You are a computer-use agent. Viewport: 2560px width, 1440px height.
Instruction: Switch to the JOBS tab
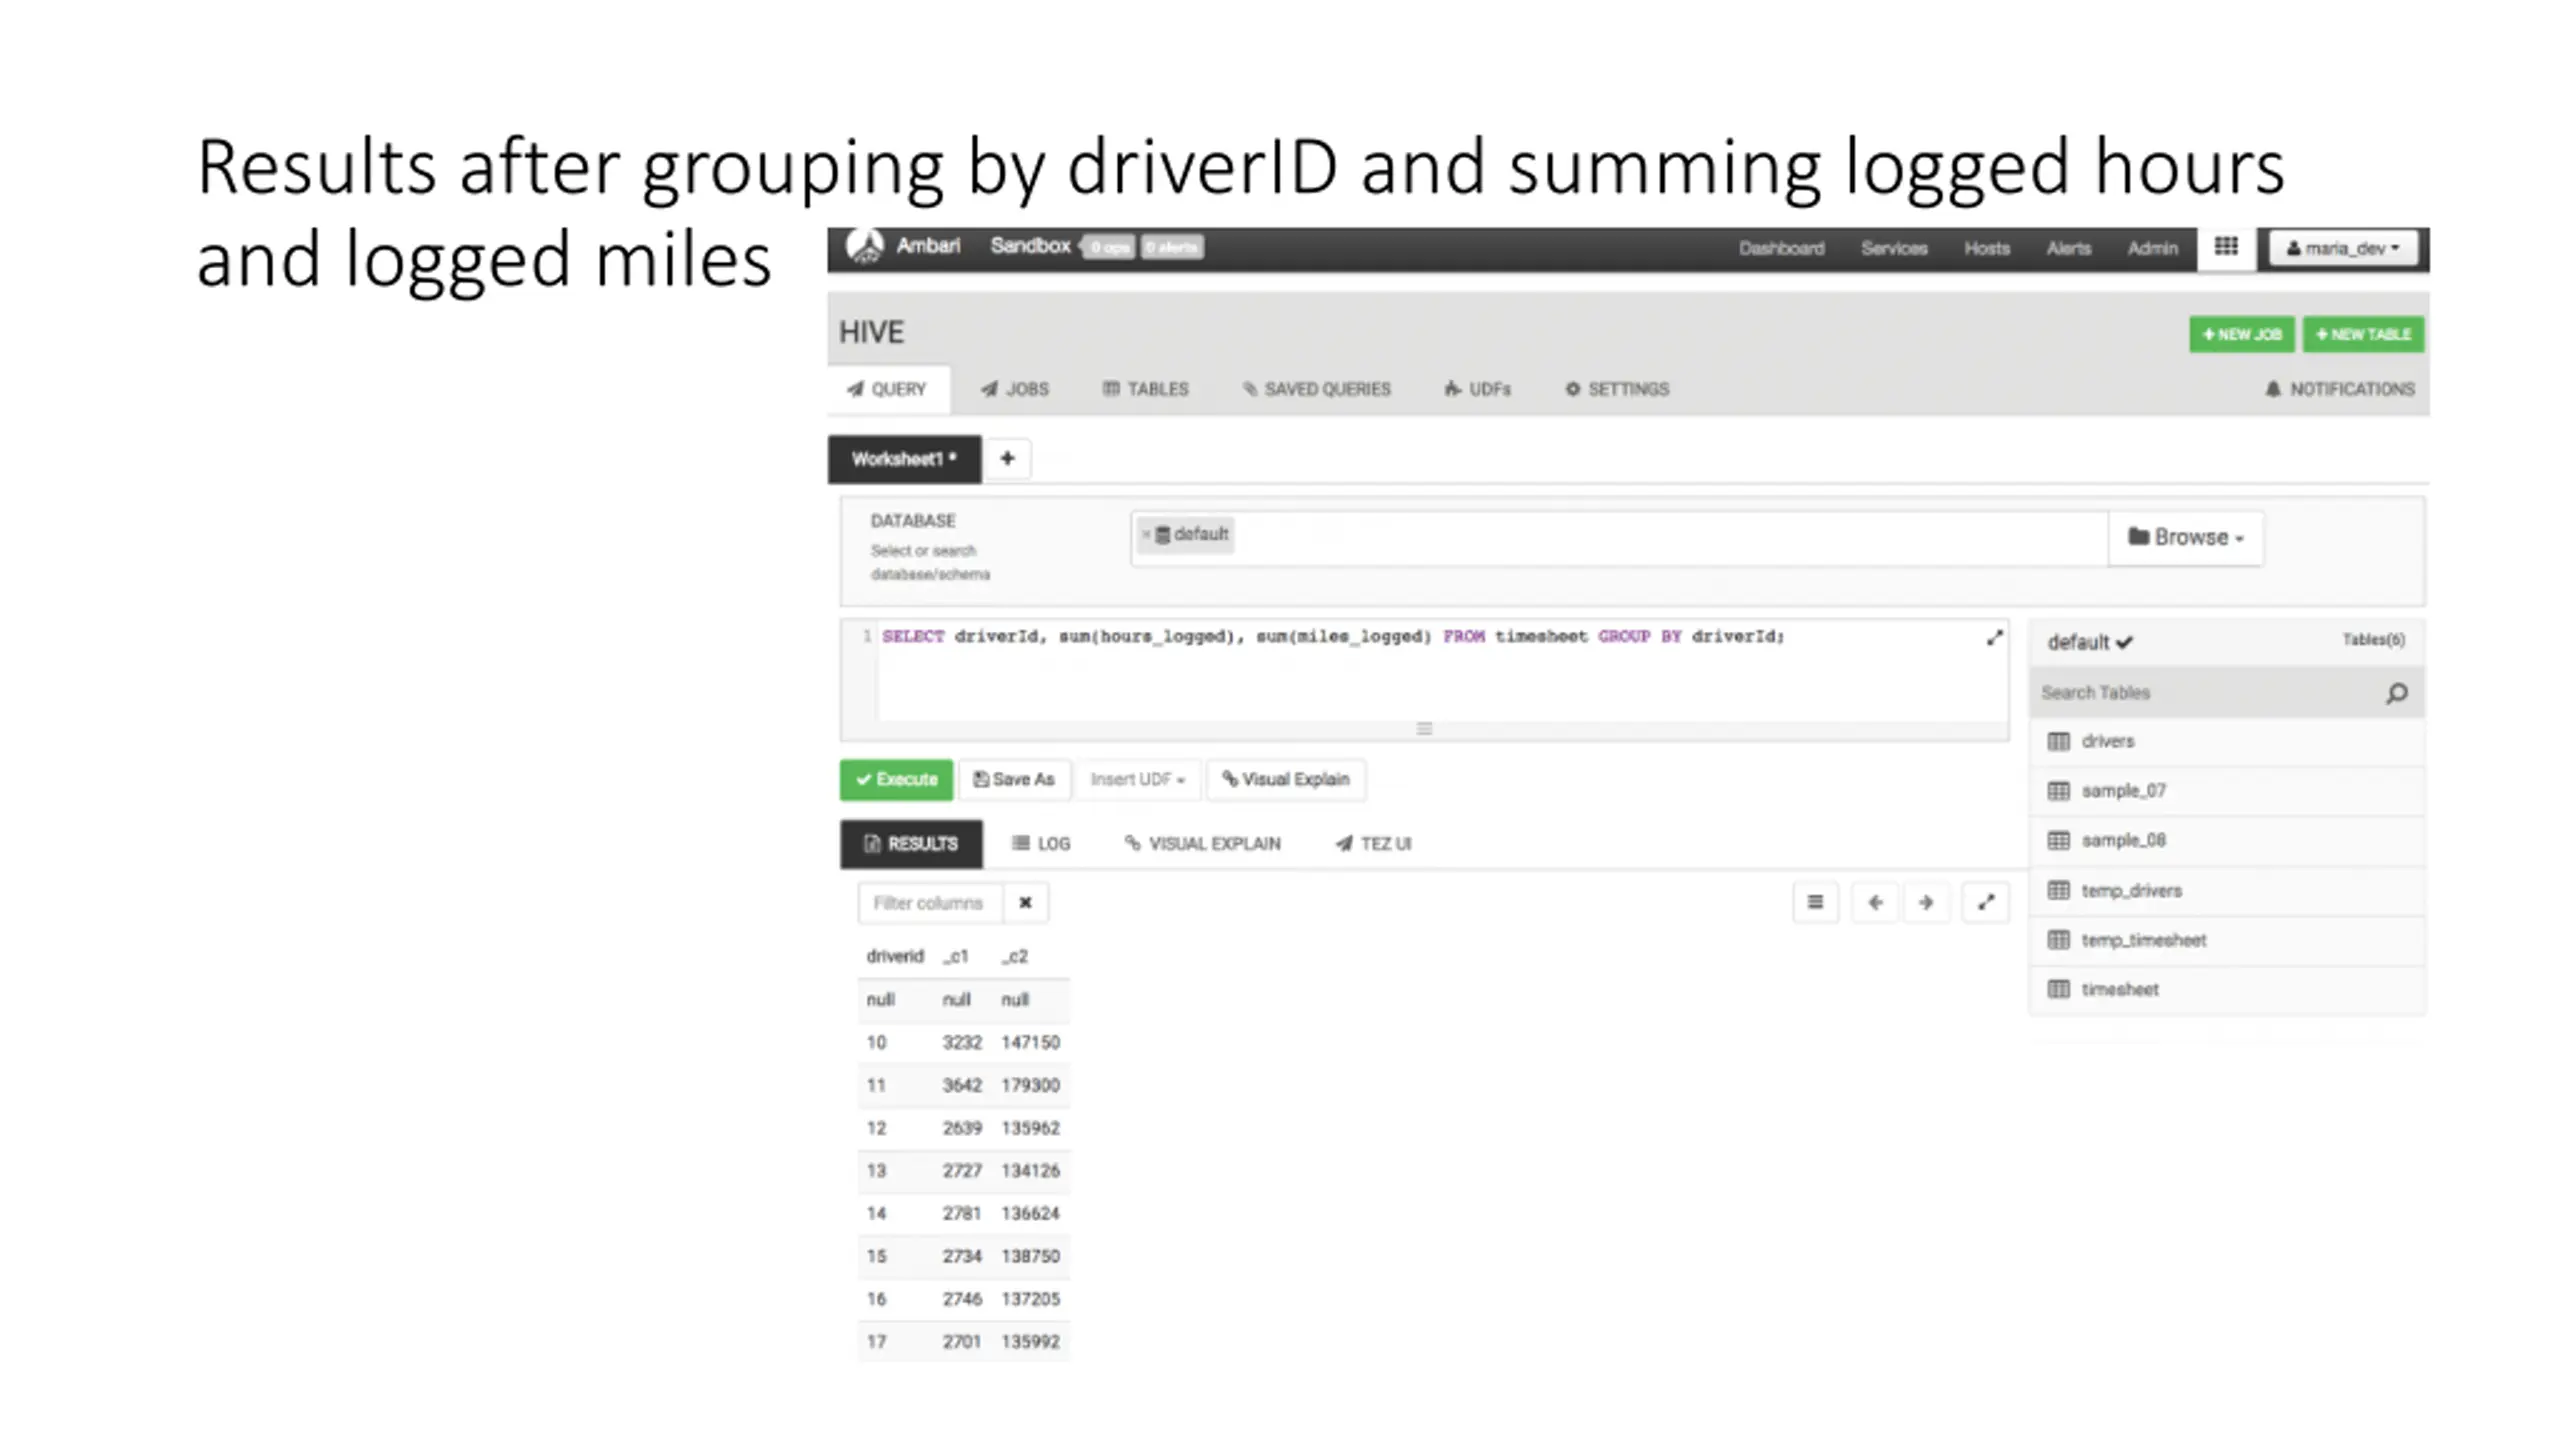pos(1015,389)
